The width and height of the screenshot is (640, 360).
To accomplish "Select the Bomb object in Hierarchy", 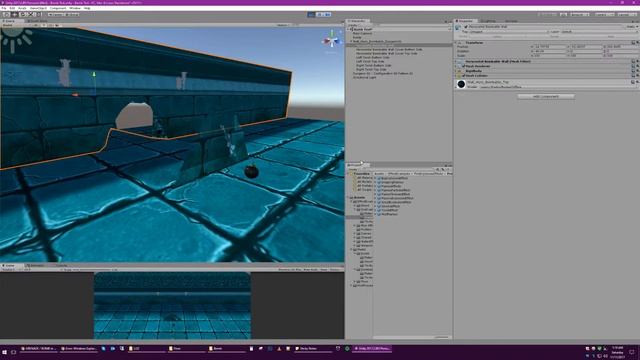I will pyautogui.click(x=357, y=37).
